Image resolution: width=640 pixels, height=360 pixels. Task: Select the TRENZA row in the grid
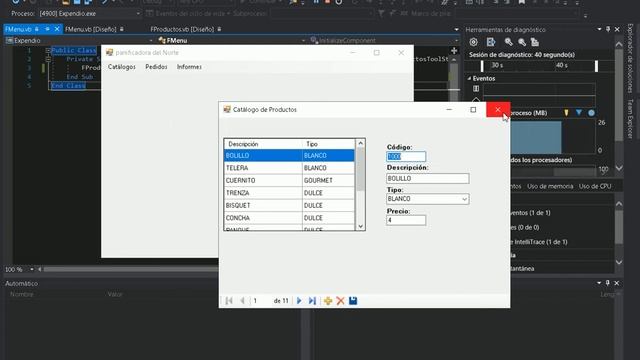coord(289,193)
